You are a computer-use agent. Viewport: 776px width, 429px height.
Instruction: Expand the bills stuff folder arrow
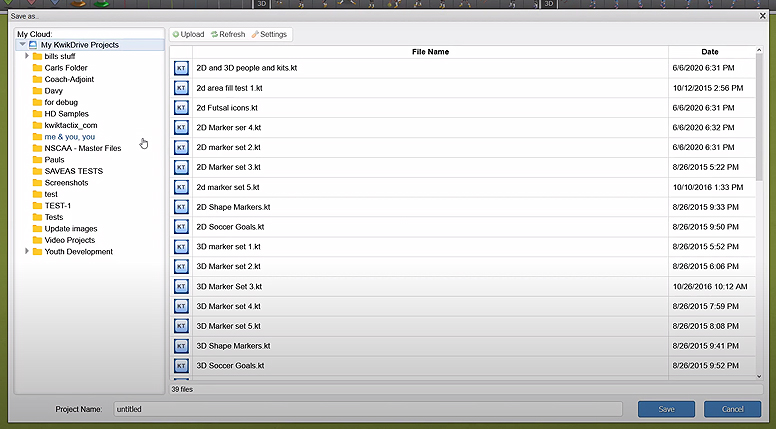[27, 56]
